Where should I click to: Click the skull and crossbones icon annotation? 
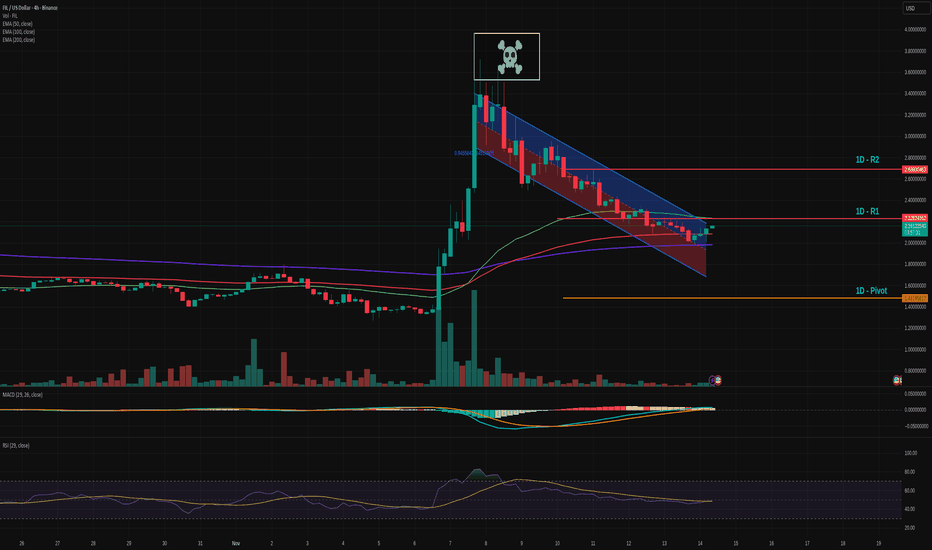[506, 57]
